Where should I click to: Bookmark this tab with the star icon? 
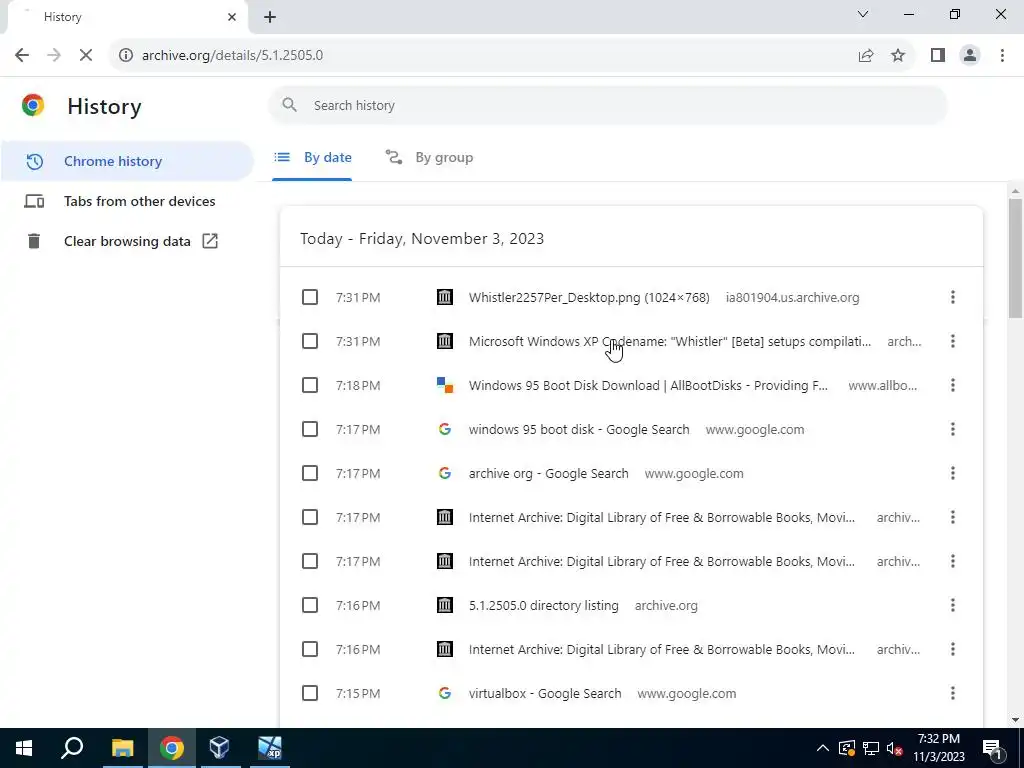(898, 56)
